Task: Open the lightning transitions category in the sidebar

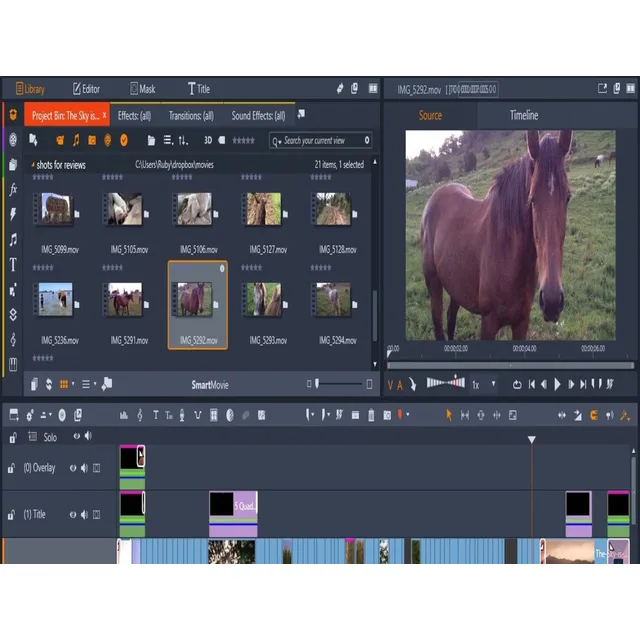Action: (x=13, y=214)
